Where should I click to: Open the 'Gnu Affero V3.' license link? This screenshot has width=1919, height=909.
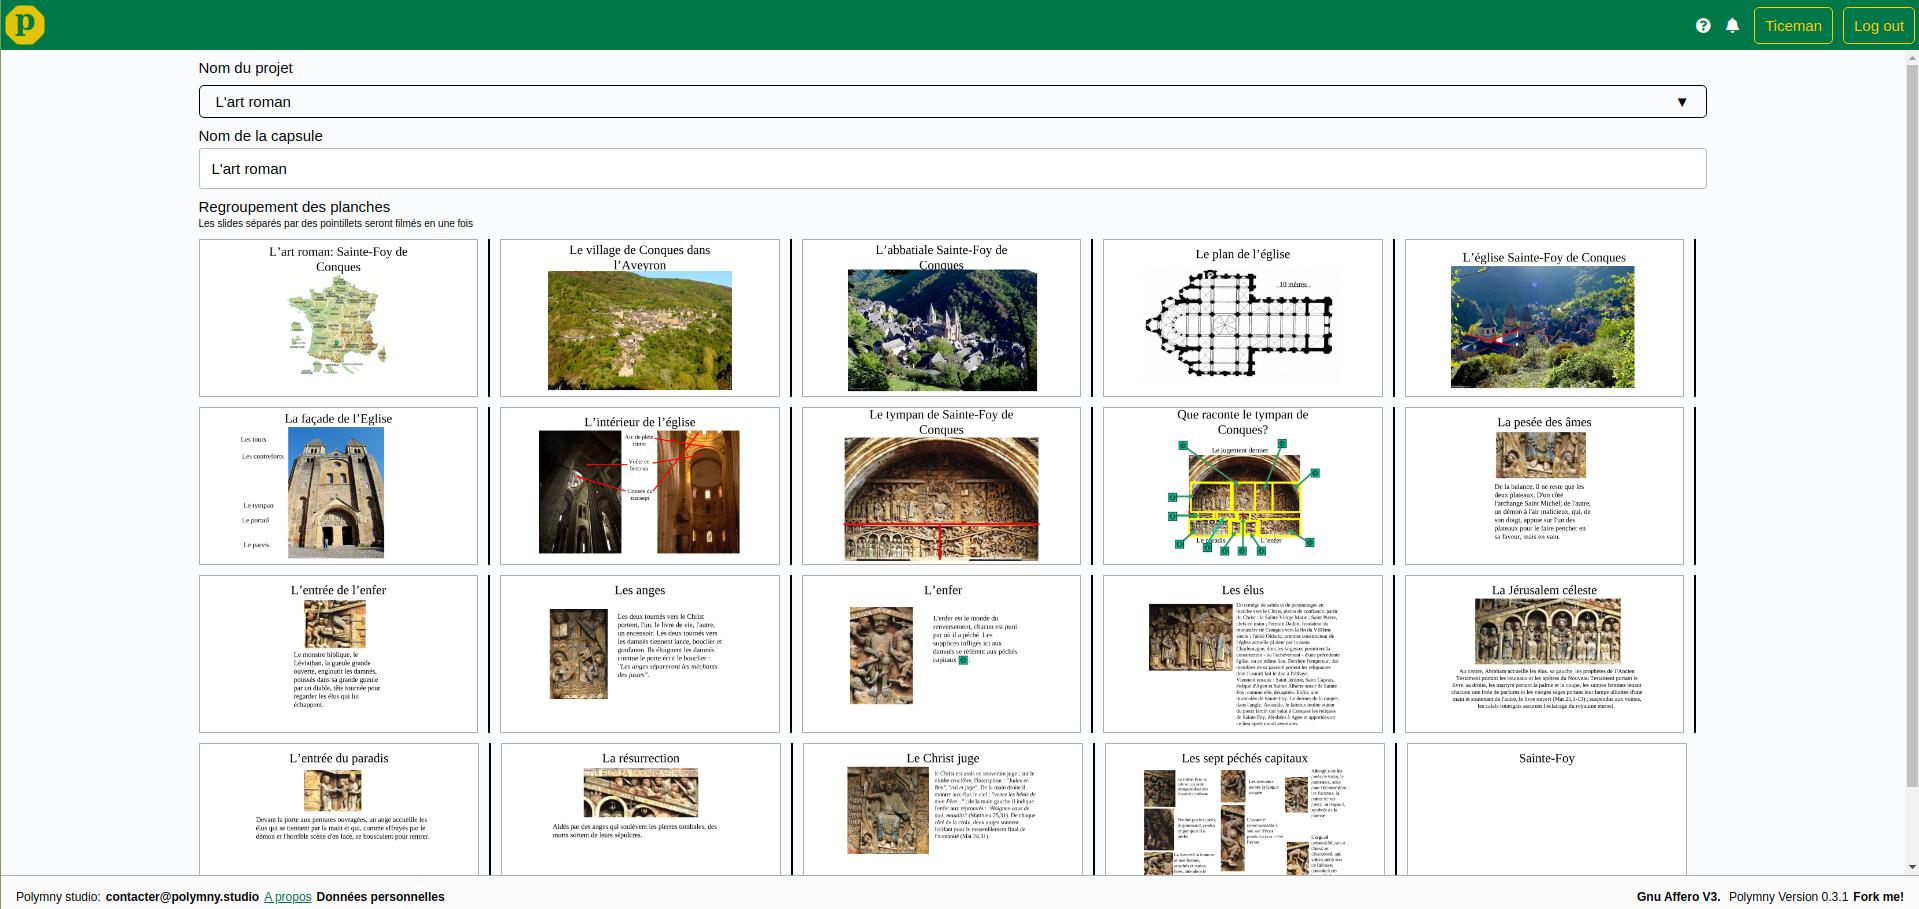[1678, 897]
